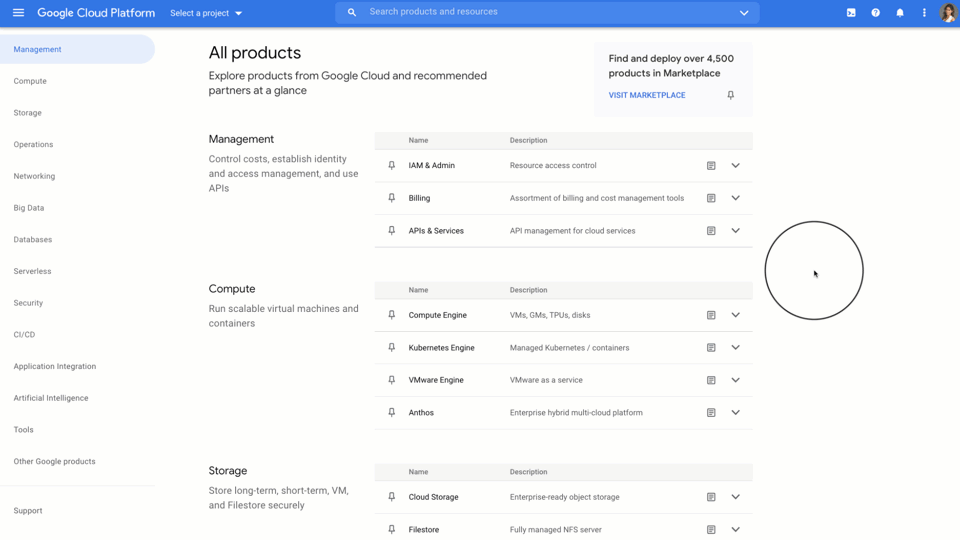The width and height of the screenshot is (960, 540).
Task: Open the notifications bell in header
Action: 900,13
